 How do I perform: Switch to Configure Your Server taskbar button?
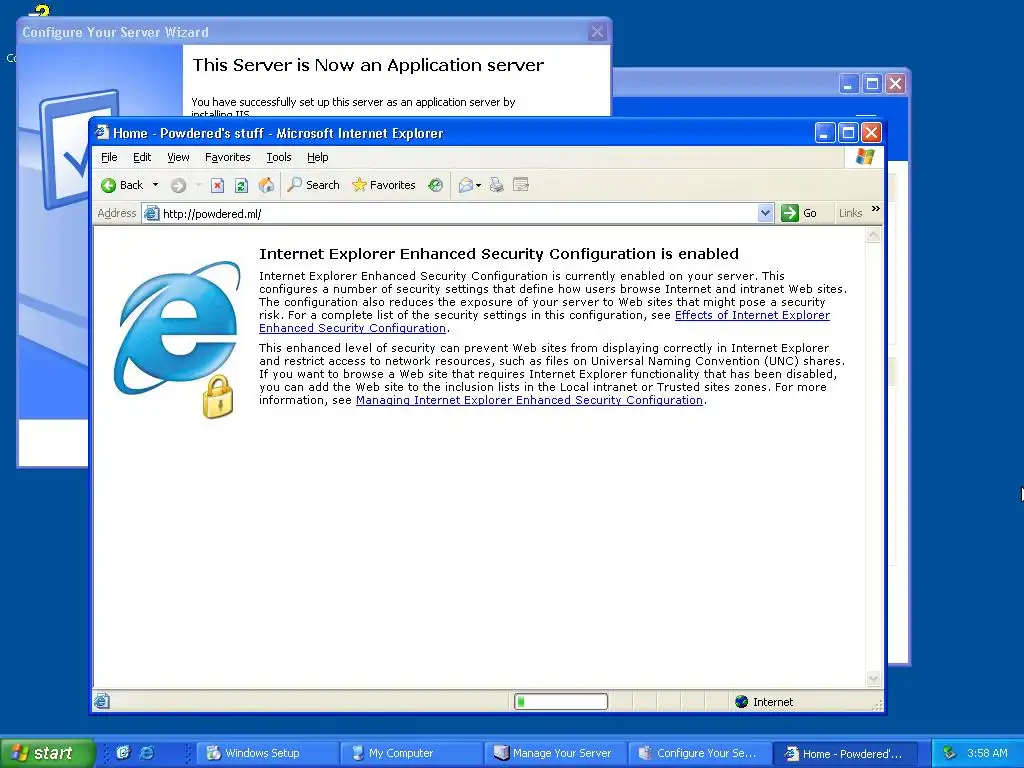(699, 753)
